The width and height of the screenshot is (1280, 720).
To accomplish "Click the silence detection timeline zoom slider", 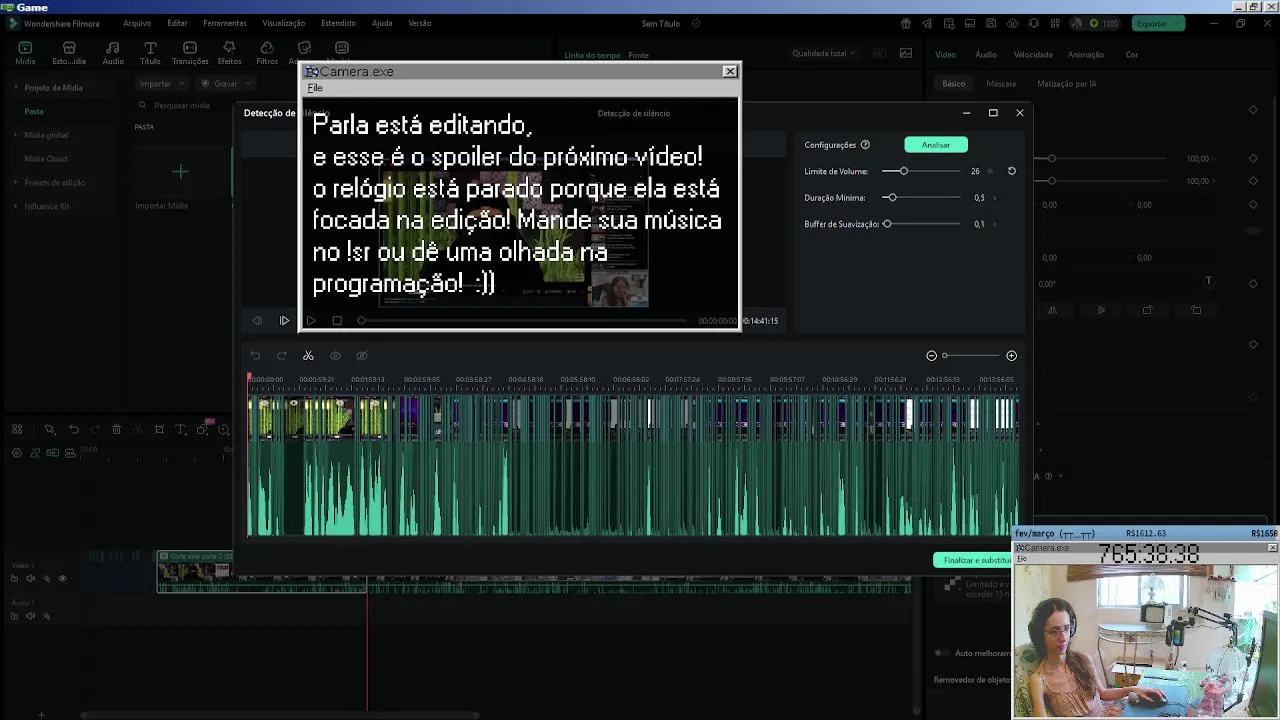I will (971, 356).
